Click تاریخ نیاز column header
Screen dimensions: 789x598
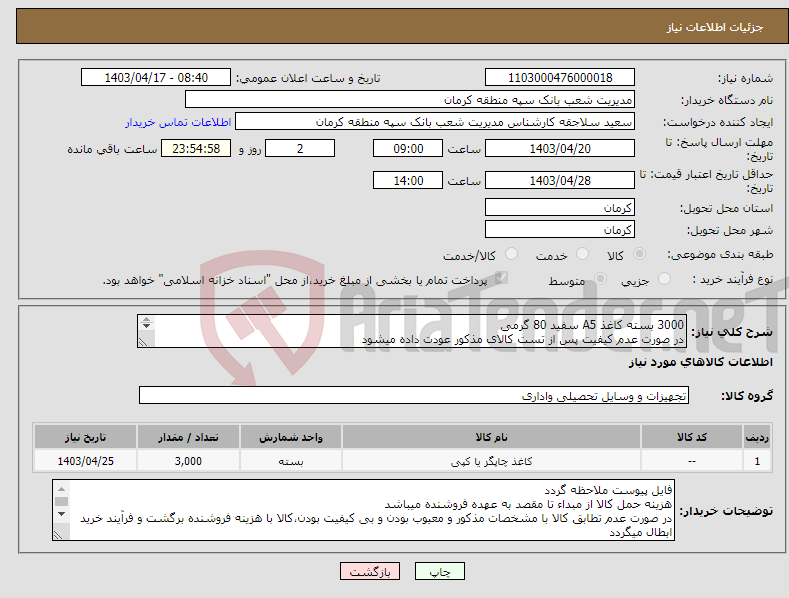pos(86,437)
